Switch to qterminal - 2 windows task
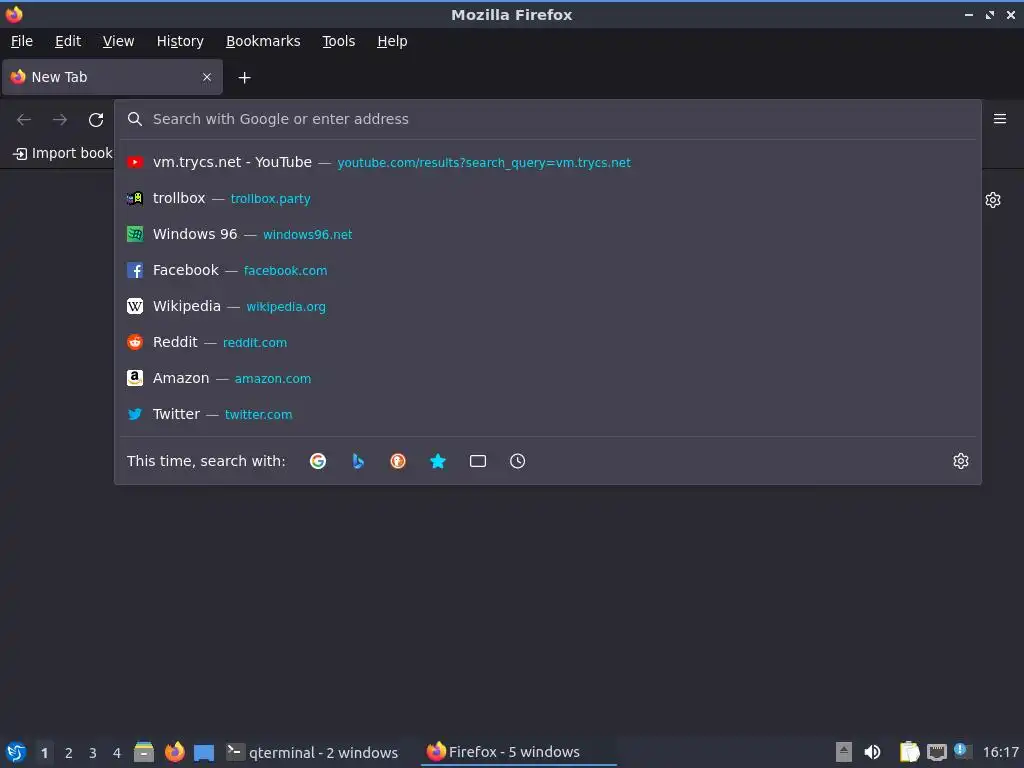 point(312,752)
